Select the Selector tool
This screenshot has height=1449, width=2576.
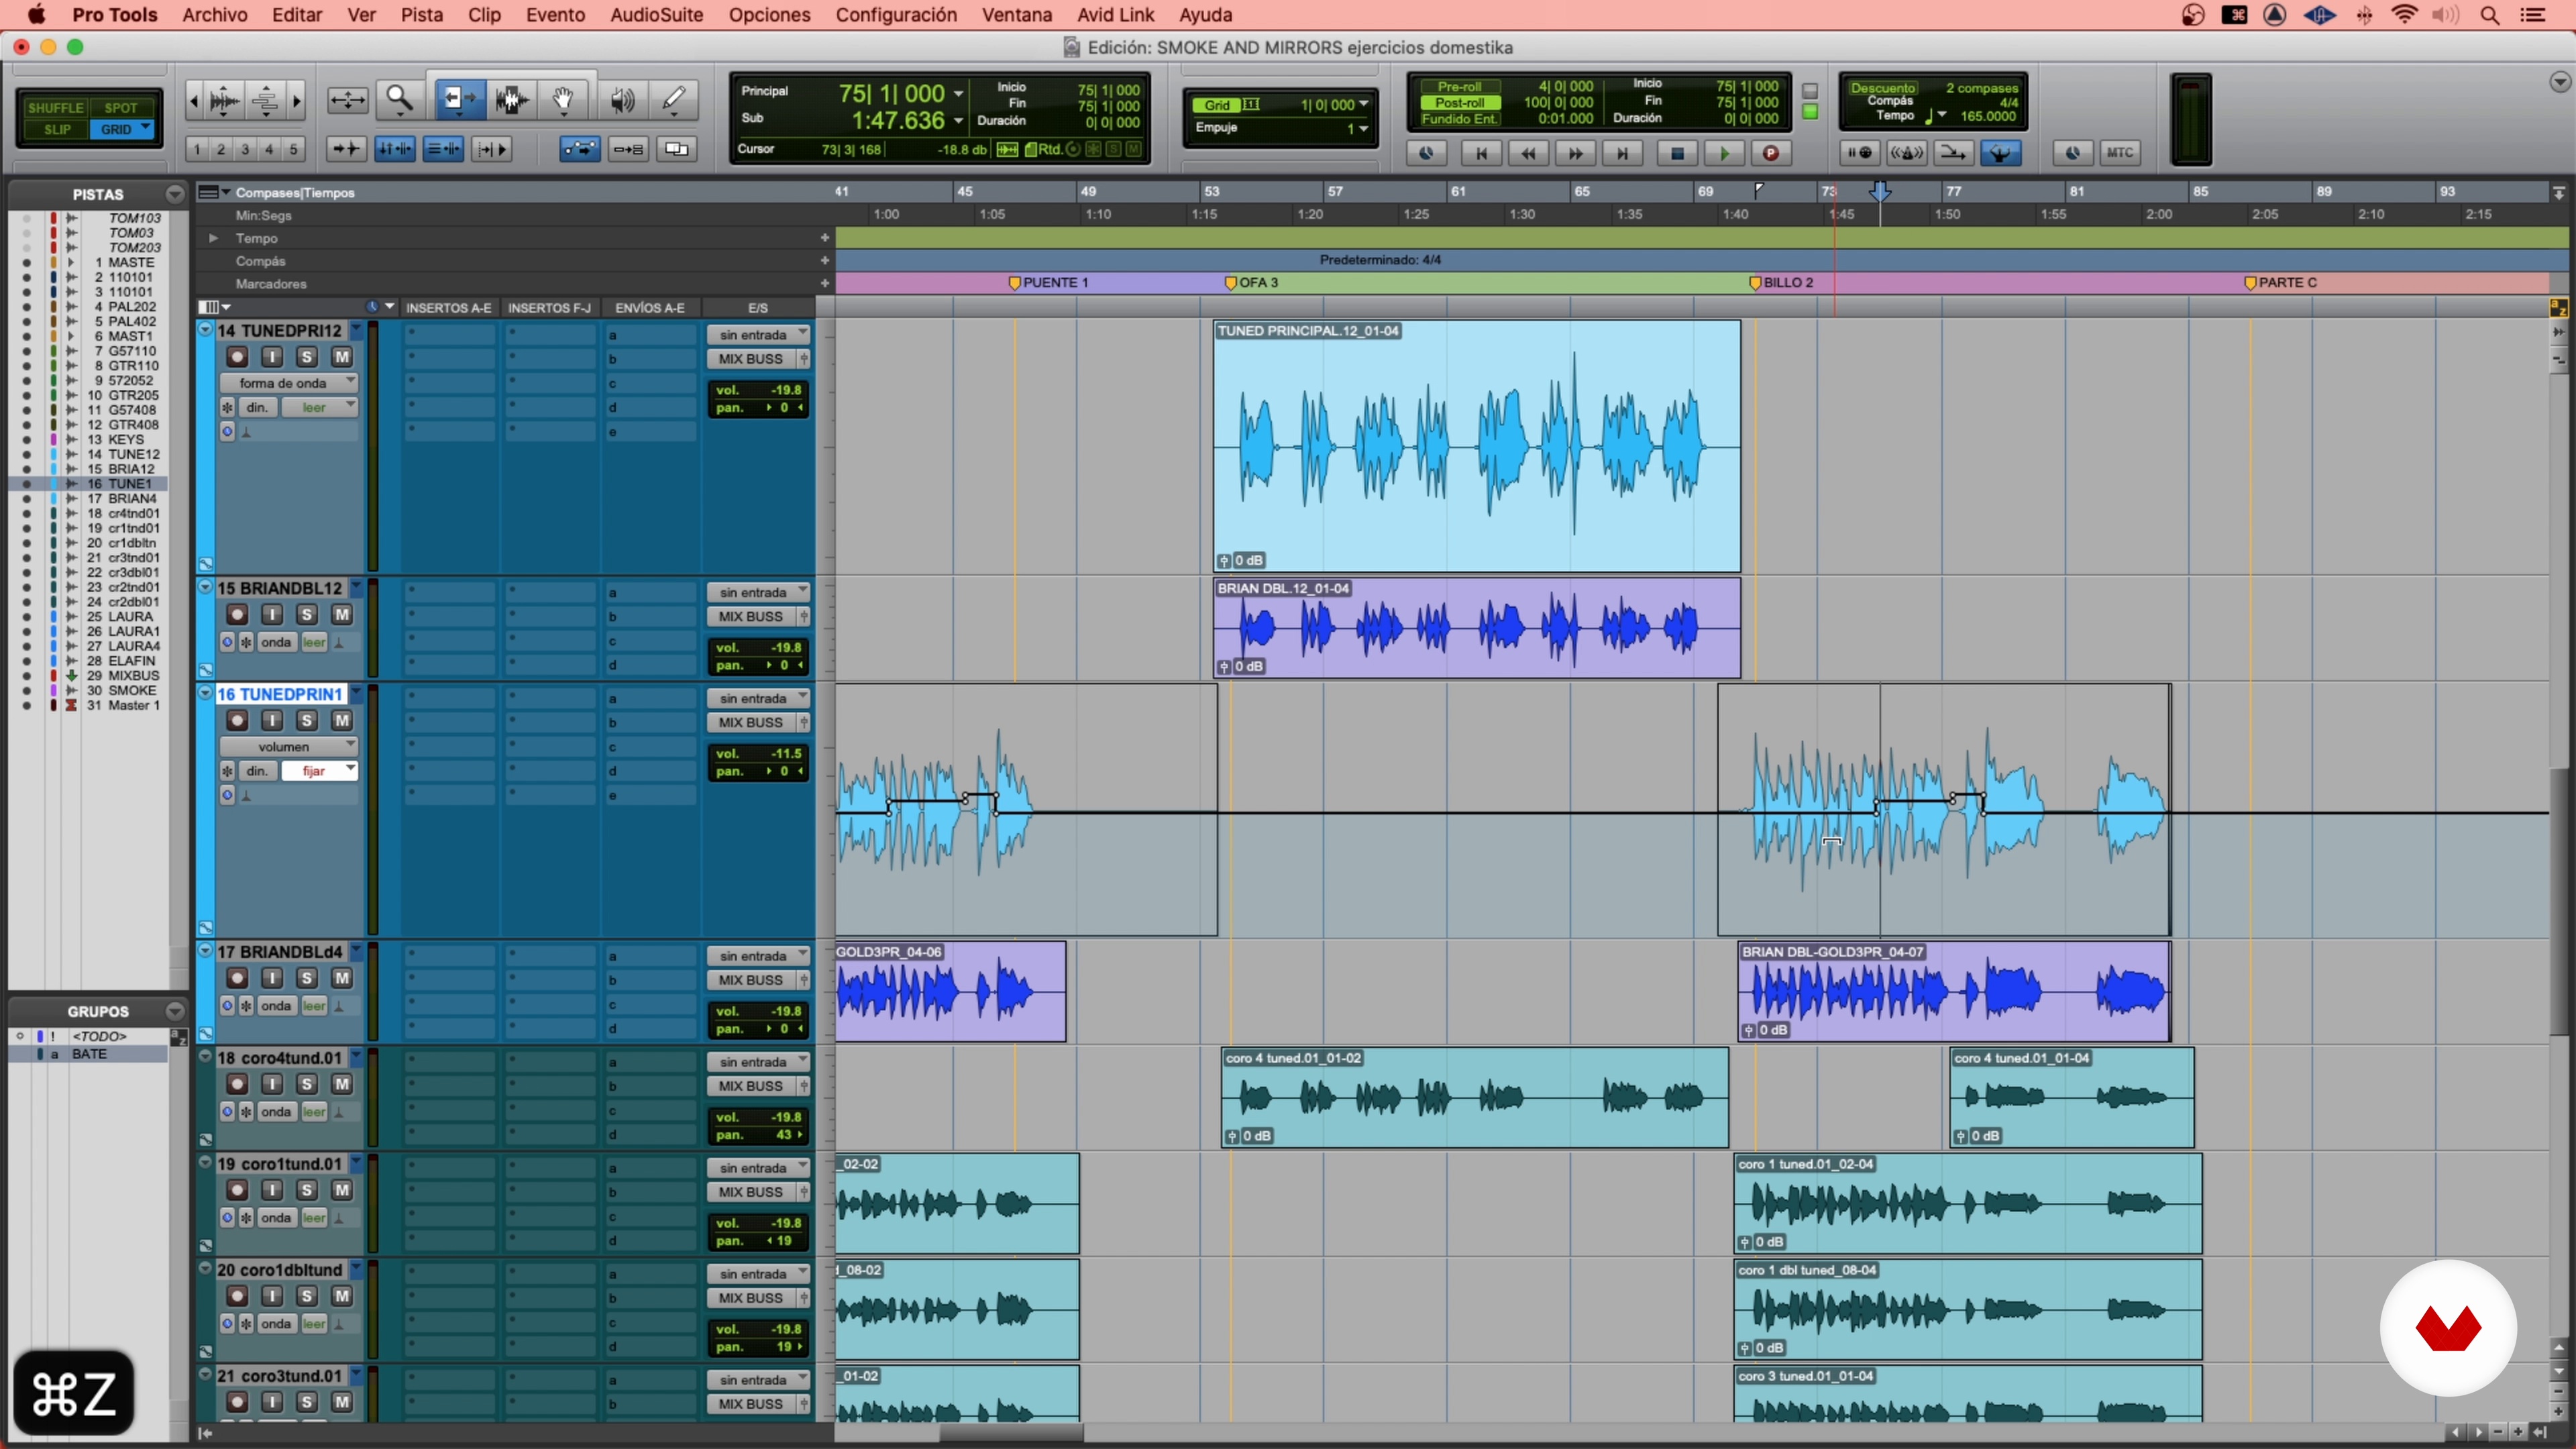tap(512, 99)
